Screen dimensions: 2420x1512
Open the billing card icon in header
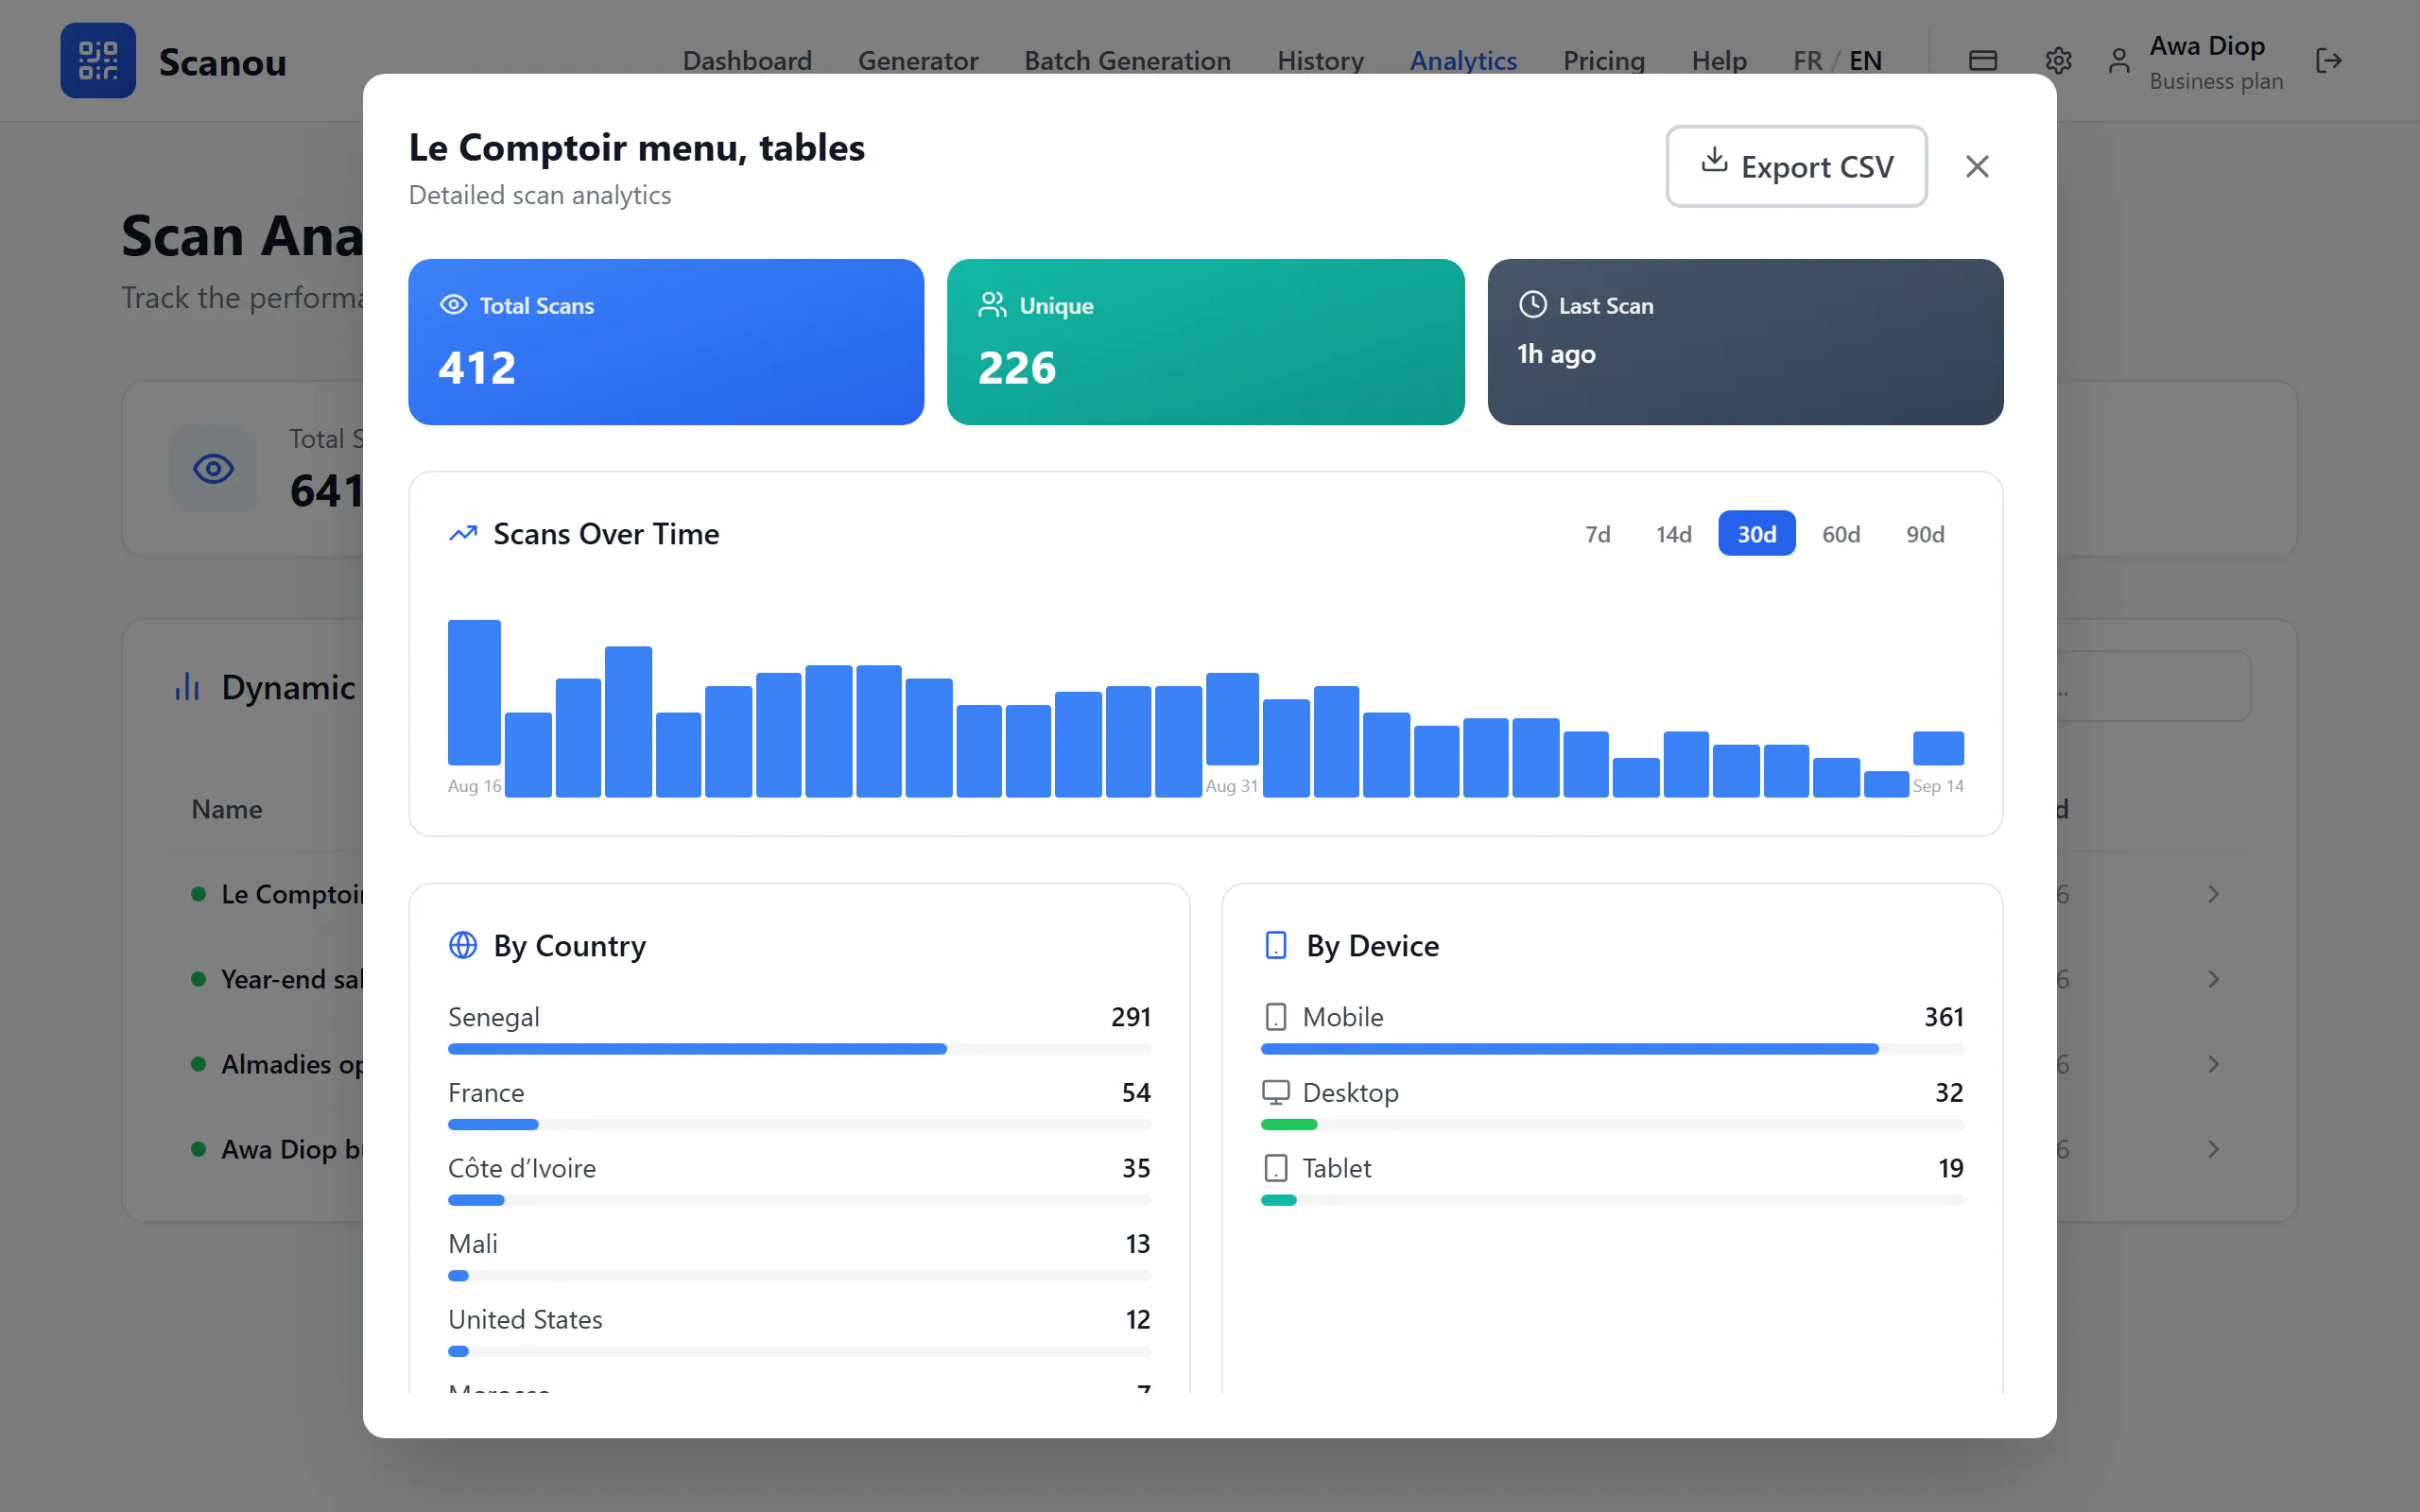tap(1983, 61)
